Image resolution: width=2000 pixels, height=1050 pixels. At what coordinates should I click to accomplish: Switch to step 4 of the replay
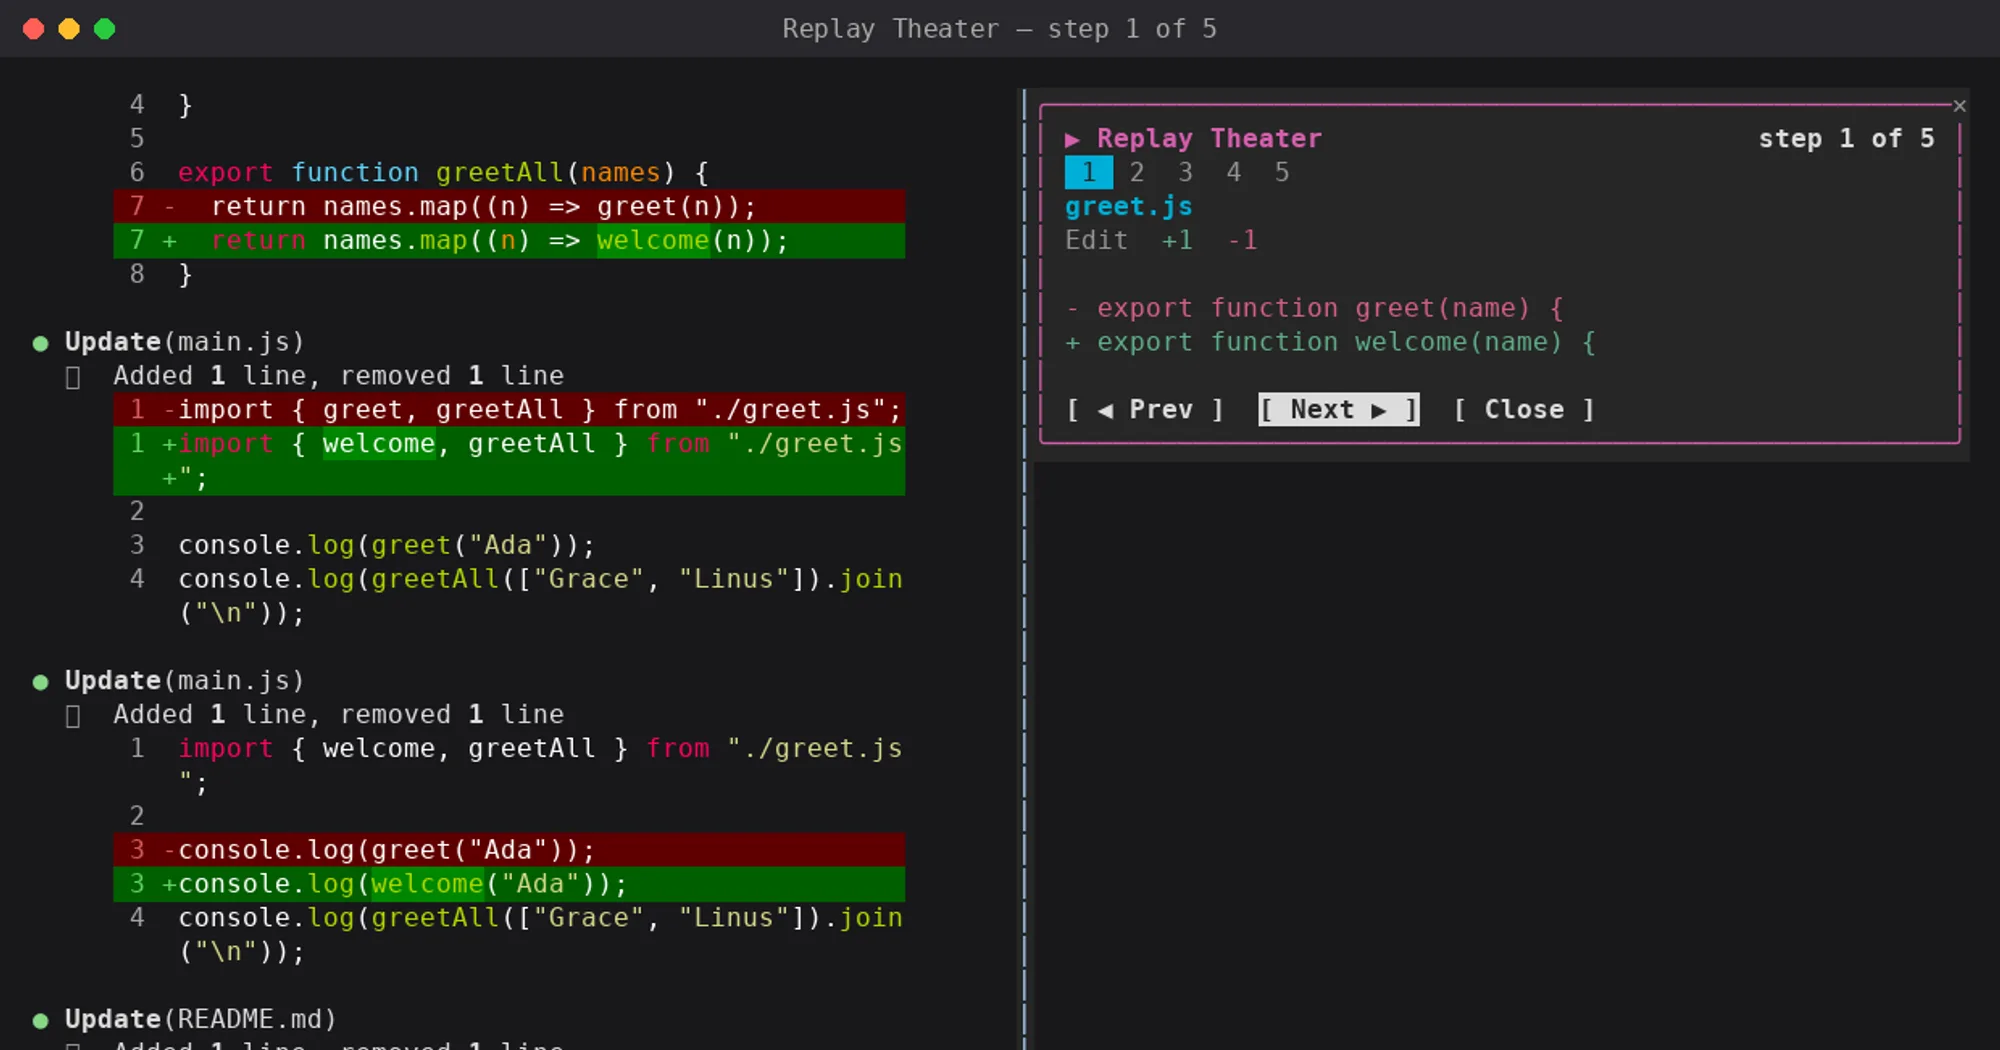1233,172
